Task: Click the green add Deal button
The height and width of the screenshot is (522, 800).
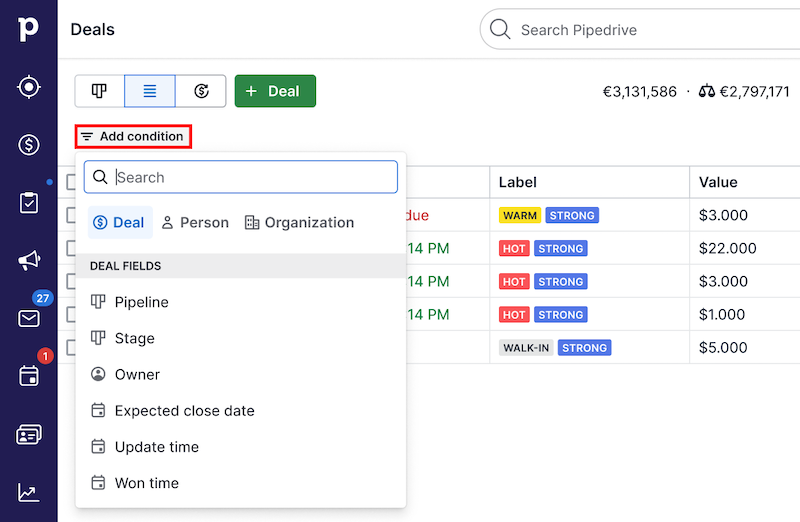Action: click(275, 91)
